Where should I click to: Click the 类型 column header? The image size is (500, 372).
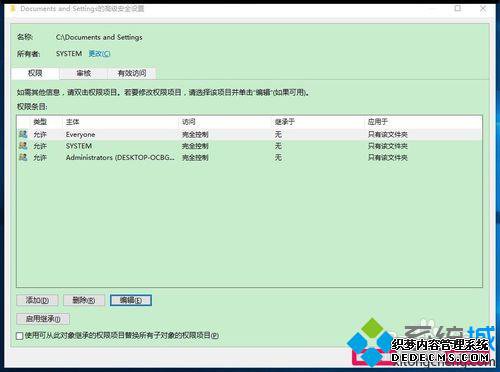pyautogui.click(x=40, y=122)
